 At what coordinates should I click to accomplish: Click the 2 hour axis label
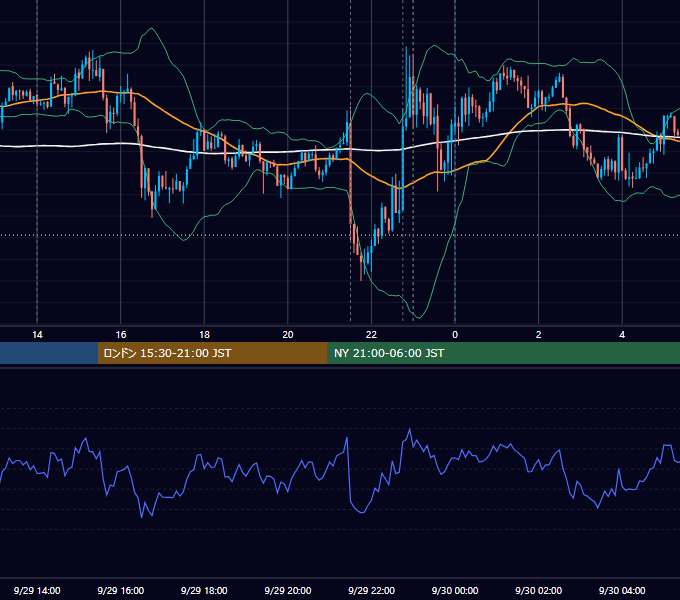click(539, 335)
